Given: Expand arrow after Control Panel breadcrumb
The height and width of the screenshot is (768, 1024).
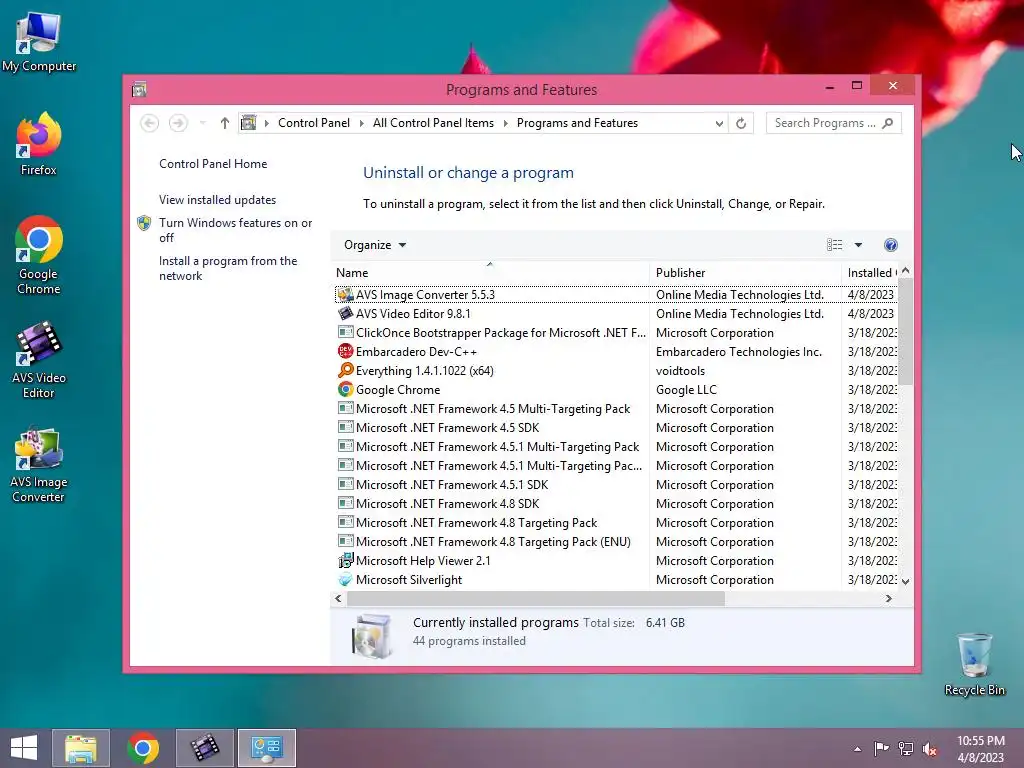Looking at the screenshot, I should 361,123.
